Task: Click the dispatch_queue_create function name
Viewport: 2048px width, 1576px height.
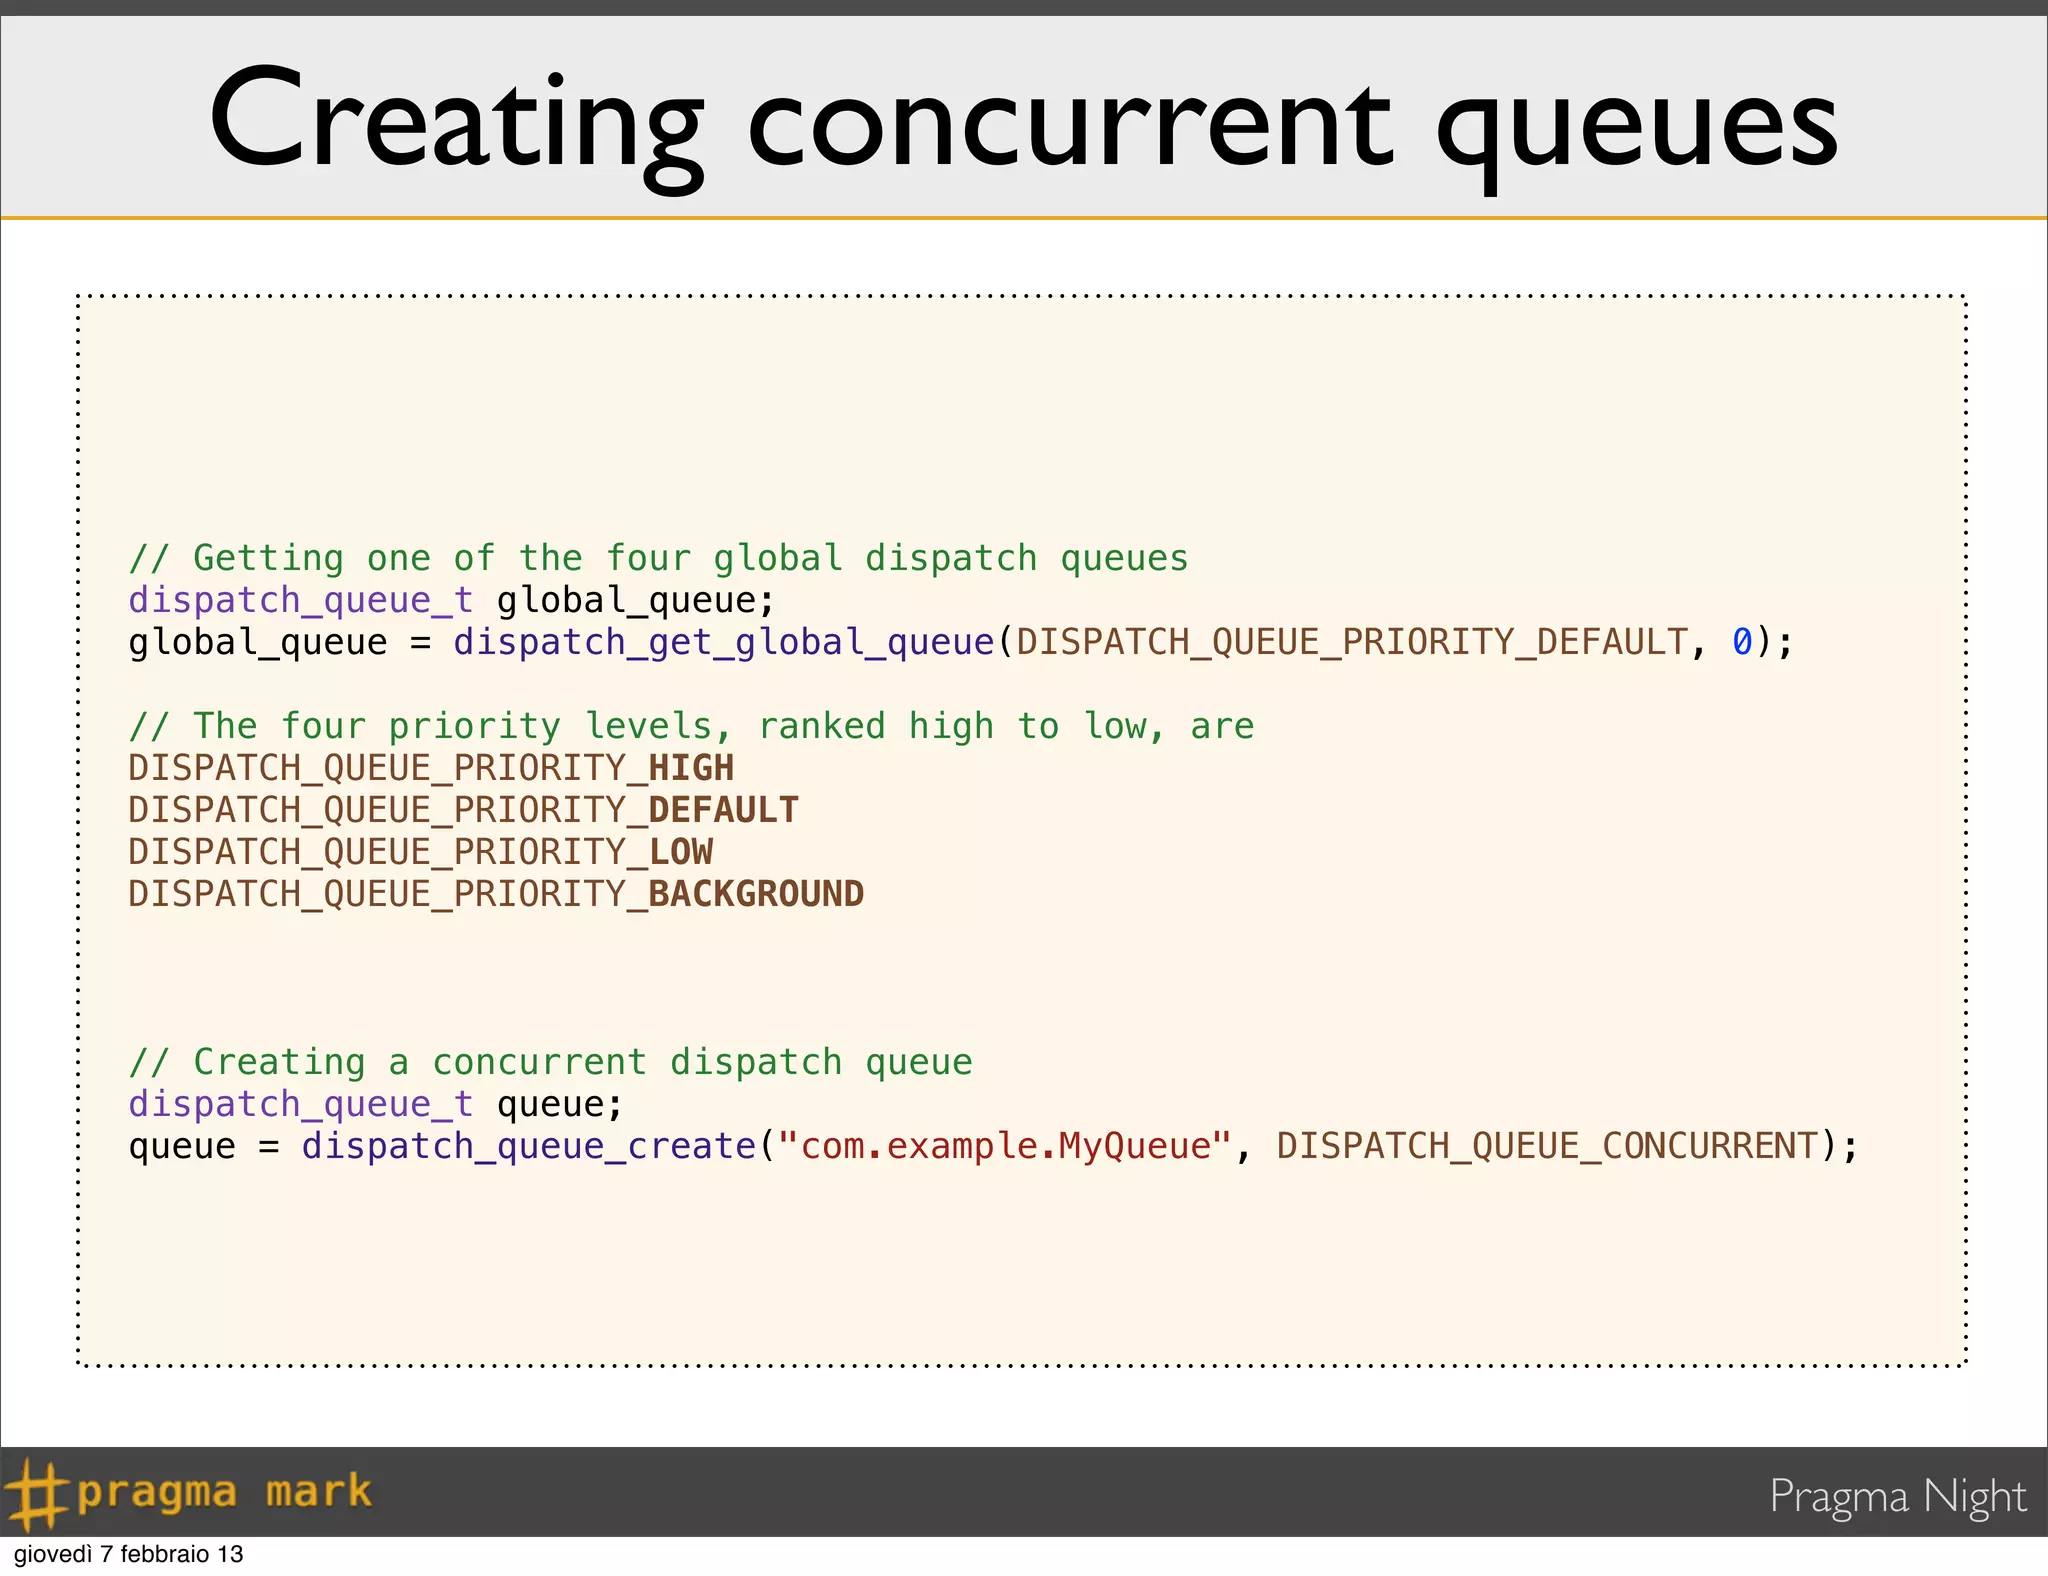Action: pos(529,1146)
